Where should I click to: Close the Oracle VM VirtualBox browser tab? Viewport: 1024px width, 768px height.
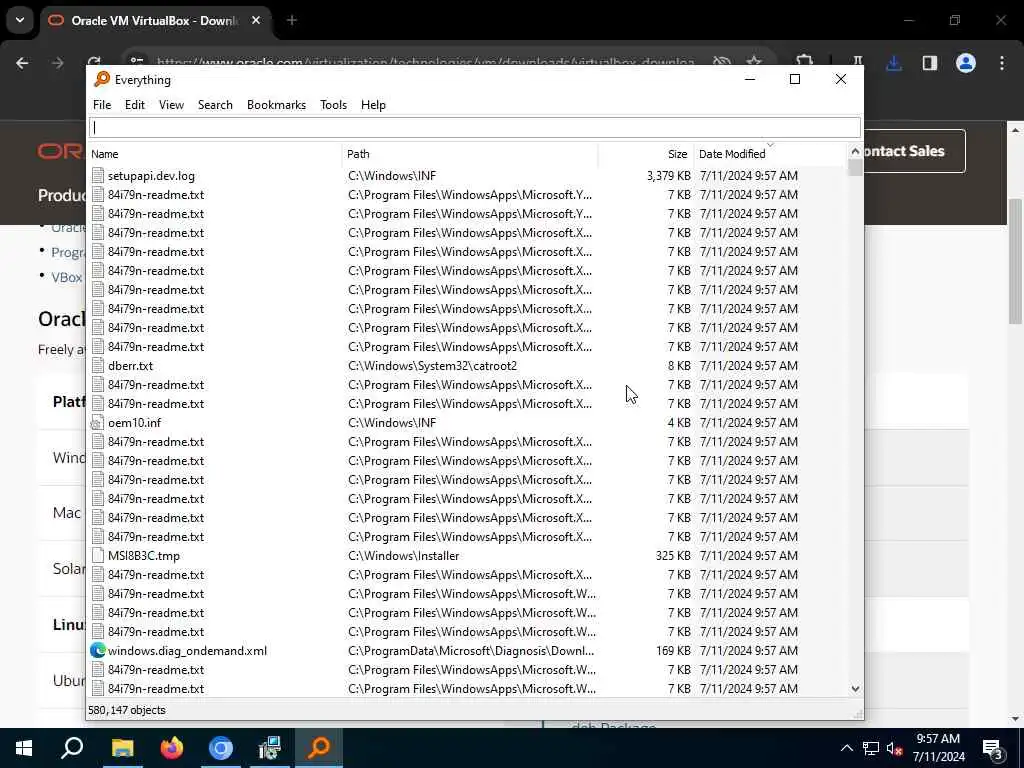(256, 21)
